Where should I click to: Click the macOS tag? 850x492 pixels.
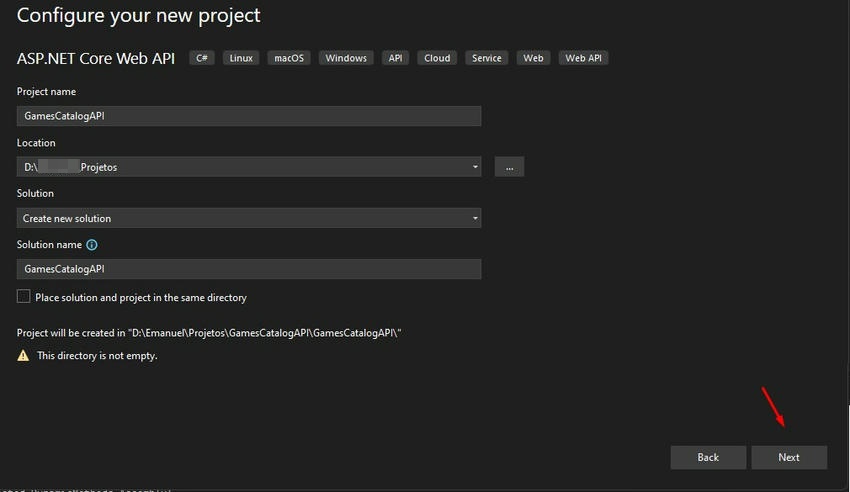click(289, 58)
